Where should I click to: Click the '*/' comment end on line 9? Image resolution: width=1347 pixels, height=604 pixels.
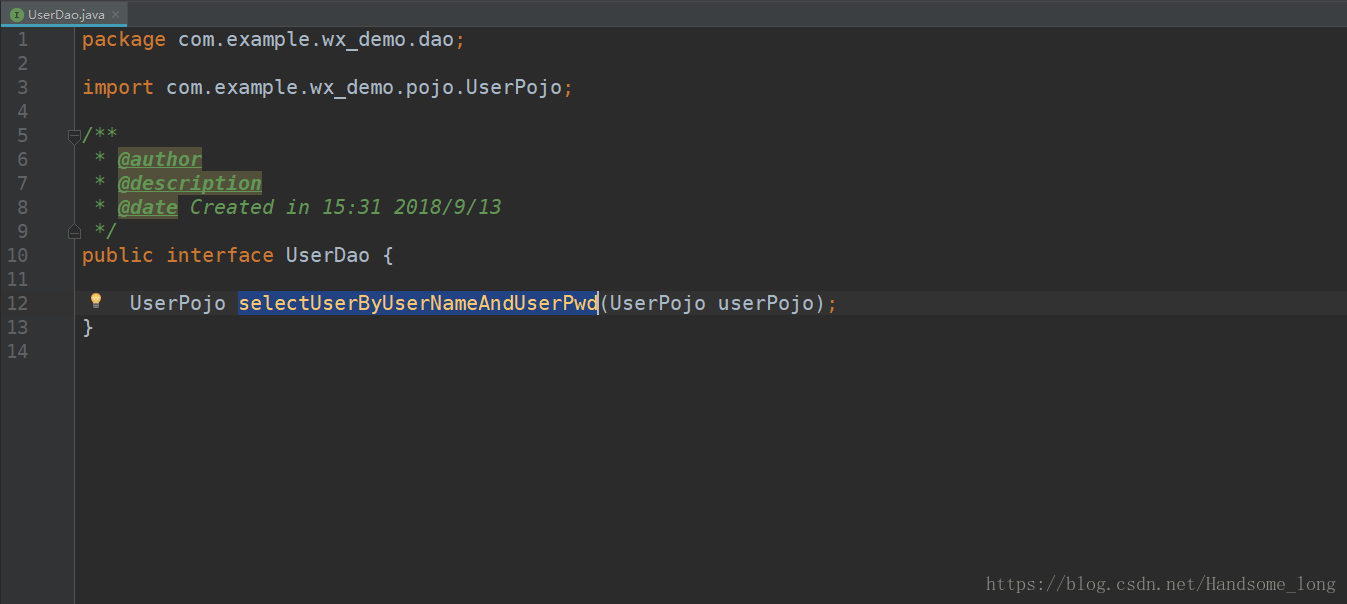(x=106, y=231)
